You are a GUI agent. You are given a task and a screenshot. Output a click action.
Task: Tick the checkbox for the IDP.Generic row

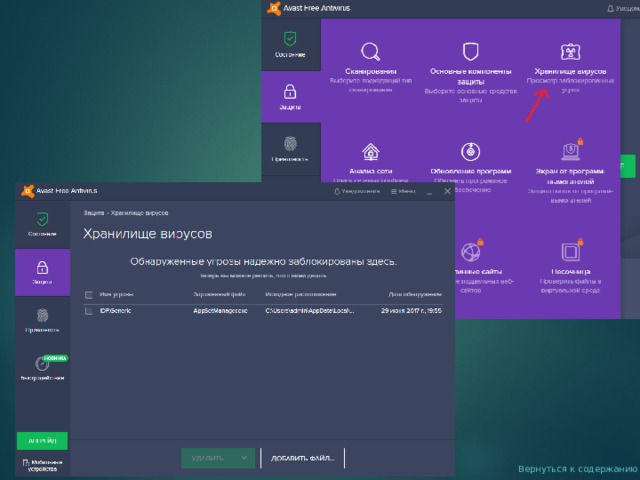[89, 311]
